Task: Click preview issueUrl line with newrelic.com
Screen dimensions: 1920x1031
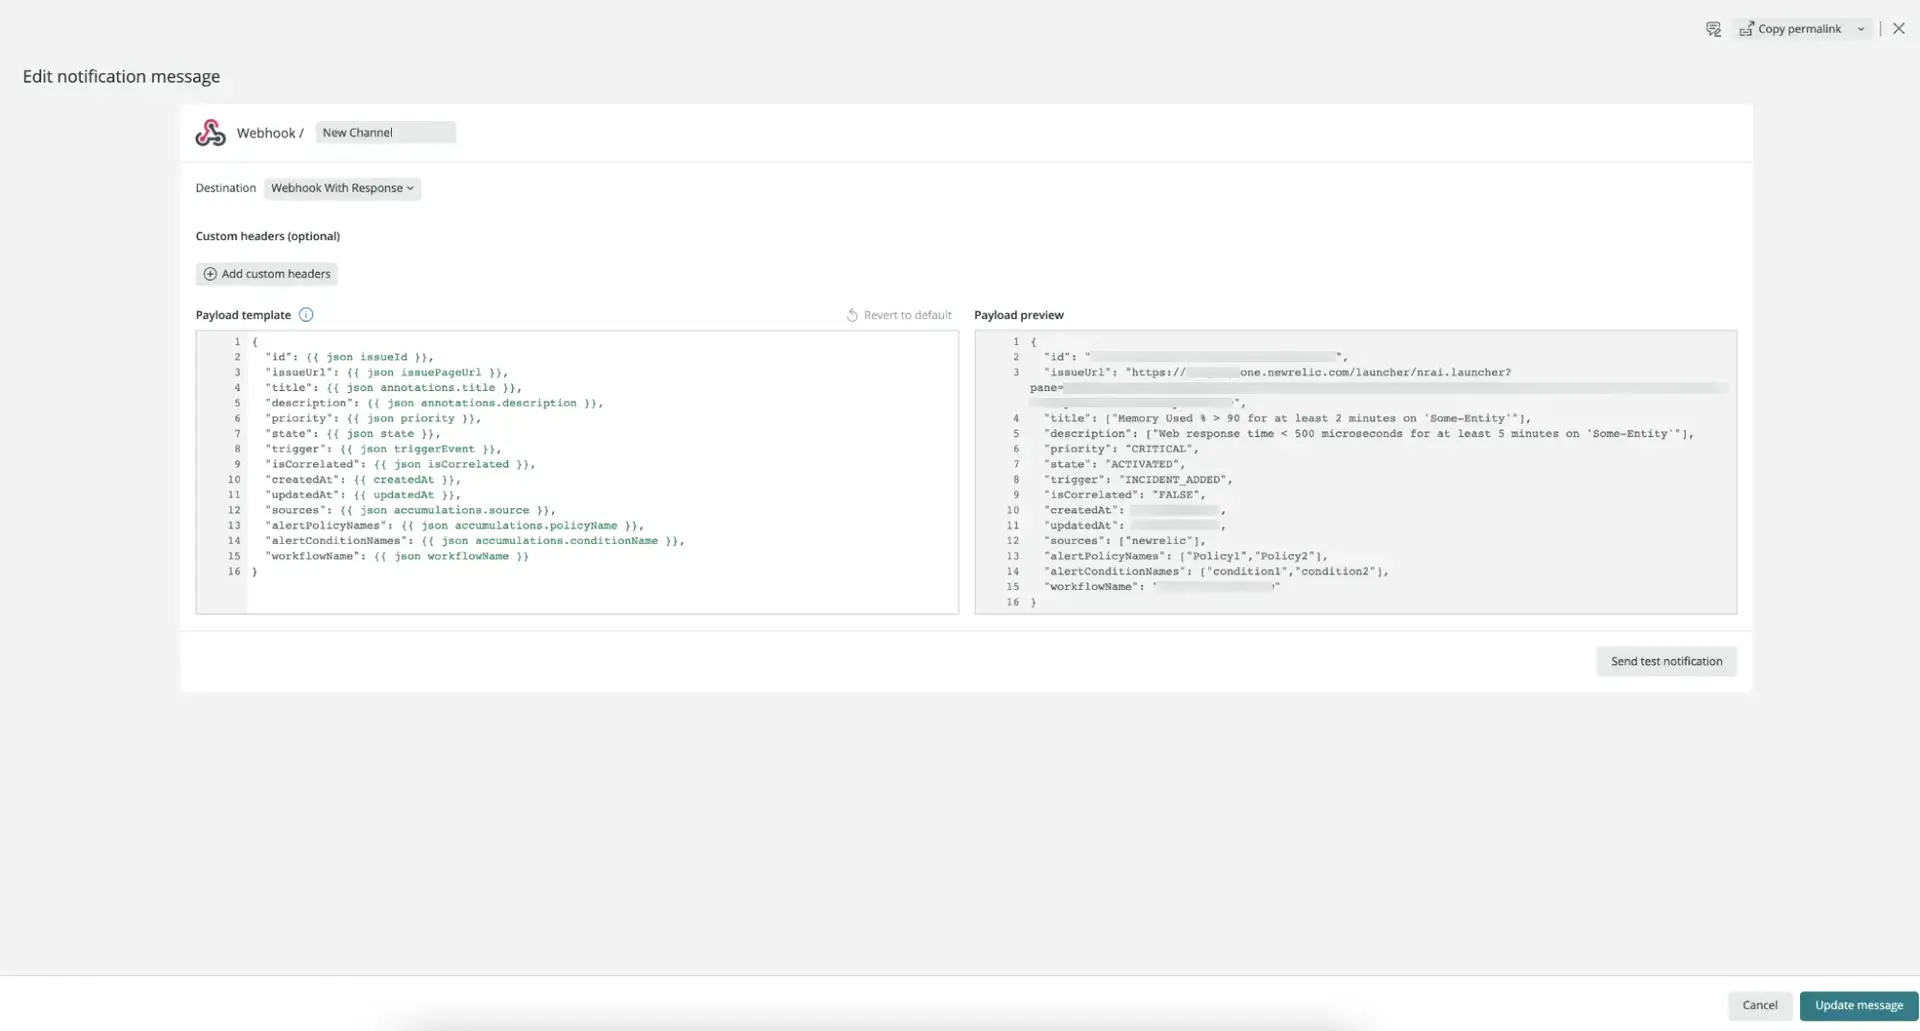Action: tap(1277, 372)
